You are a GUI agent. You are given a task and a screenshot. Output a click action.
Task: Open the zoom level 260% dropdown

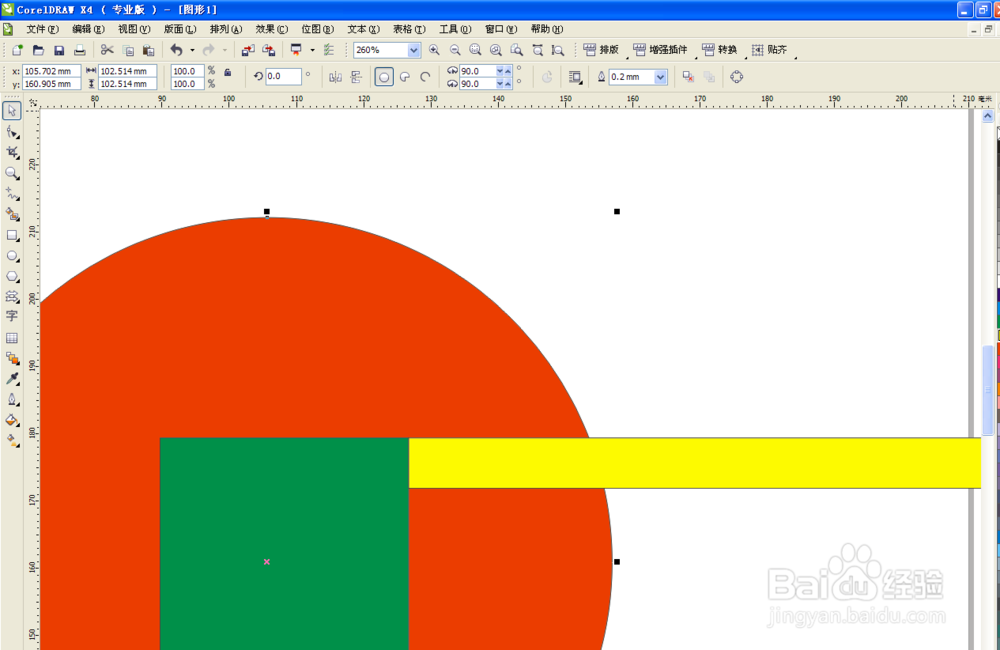pos(414,50)
